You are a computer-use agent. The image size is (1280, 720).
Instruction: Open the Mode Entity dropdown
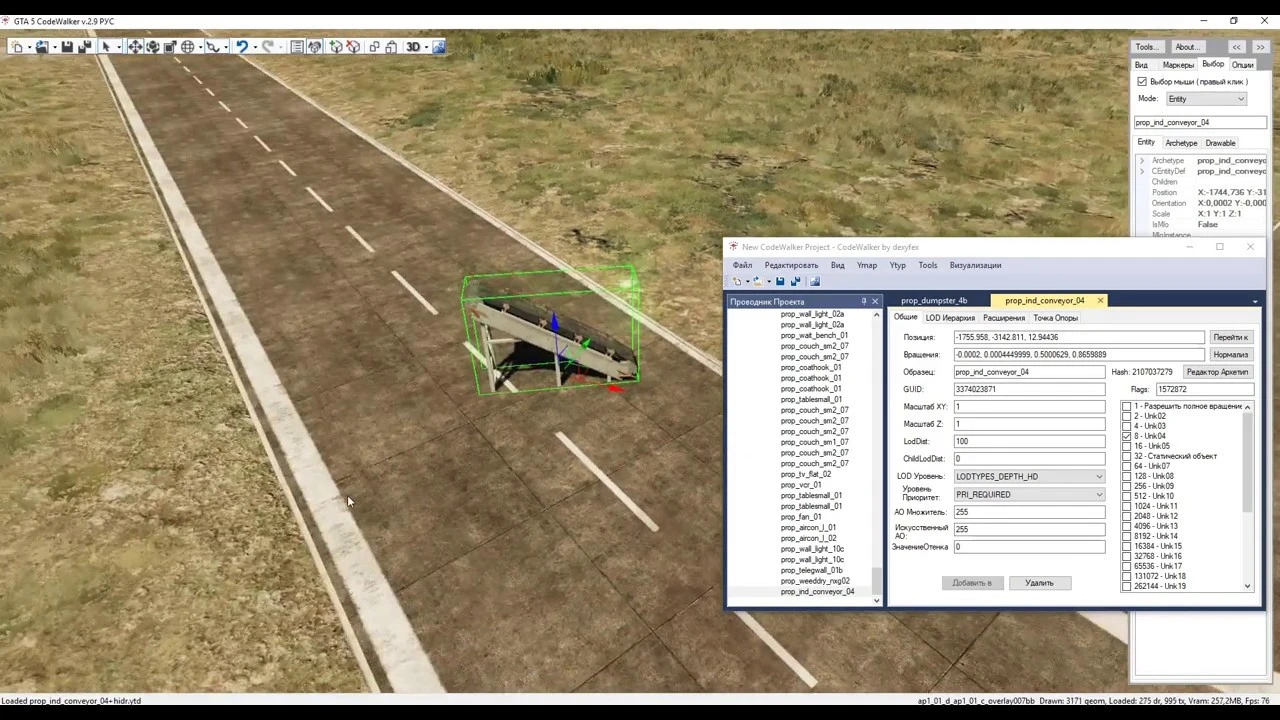tap(1206, 99)
